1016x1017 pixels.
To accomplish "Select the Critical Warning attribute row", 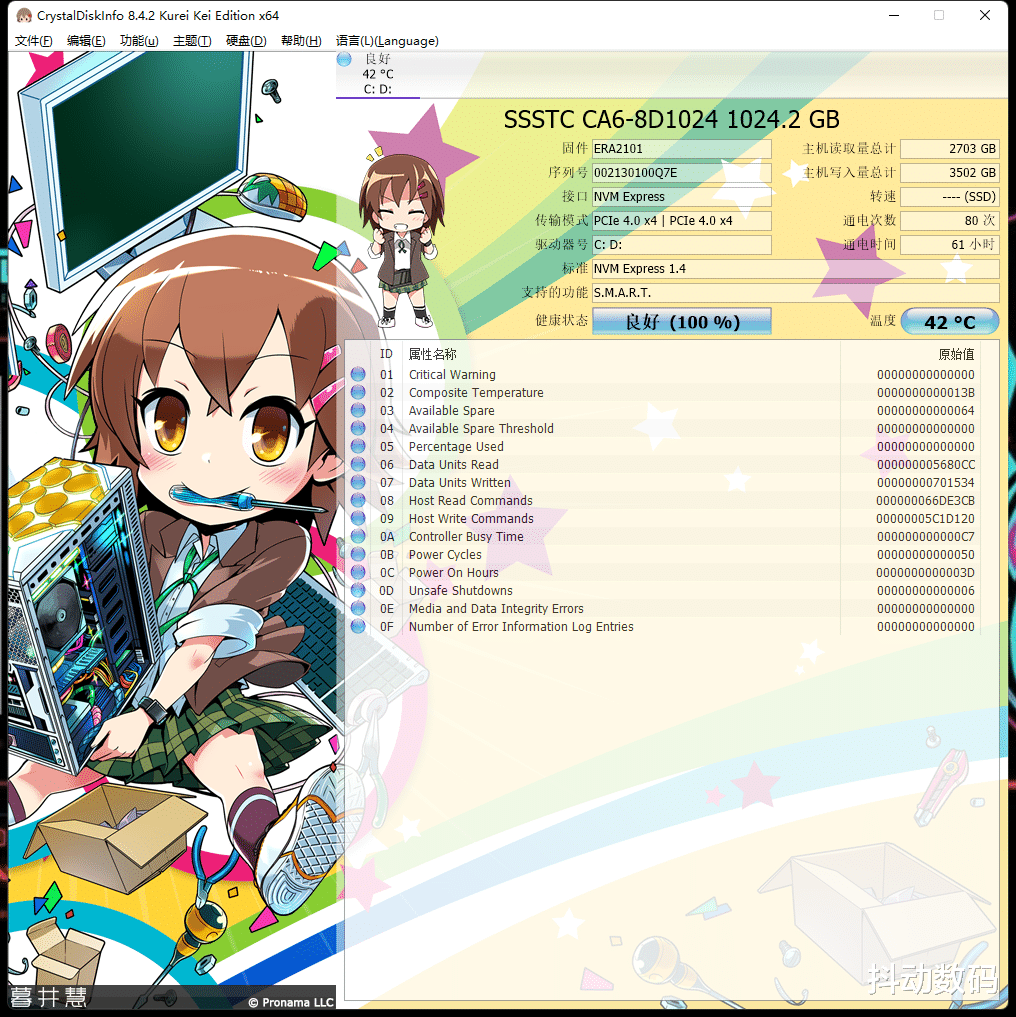I will point(662,374).
